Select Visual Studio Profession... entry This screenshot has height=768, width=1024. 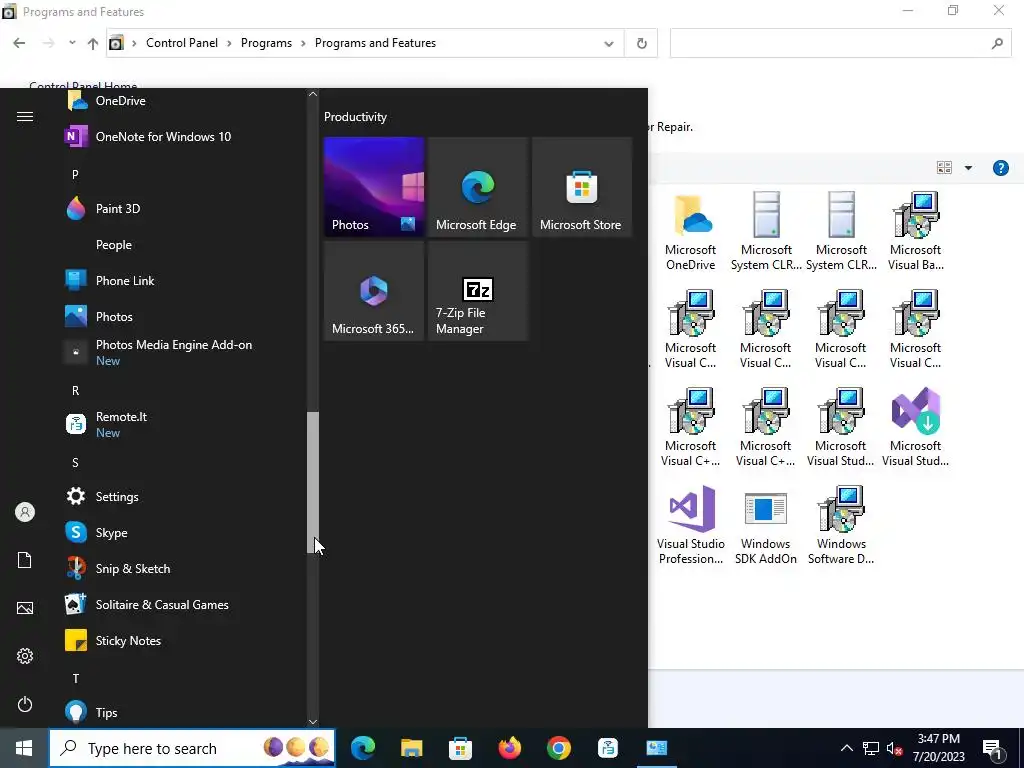[x=690, y=526]
